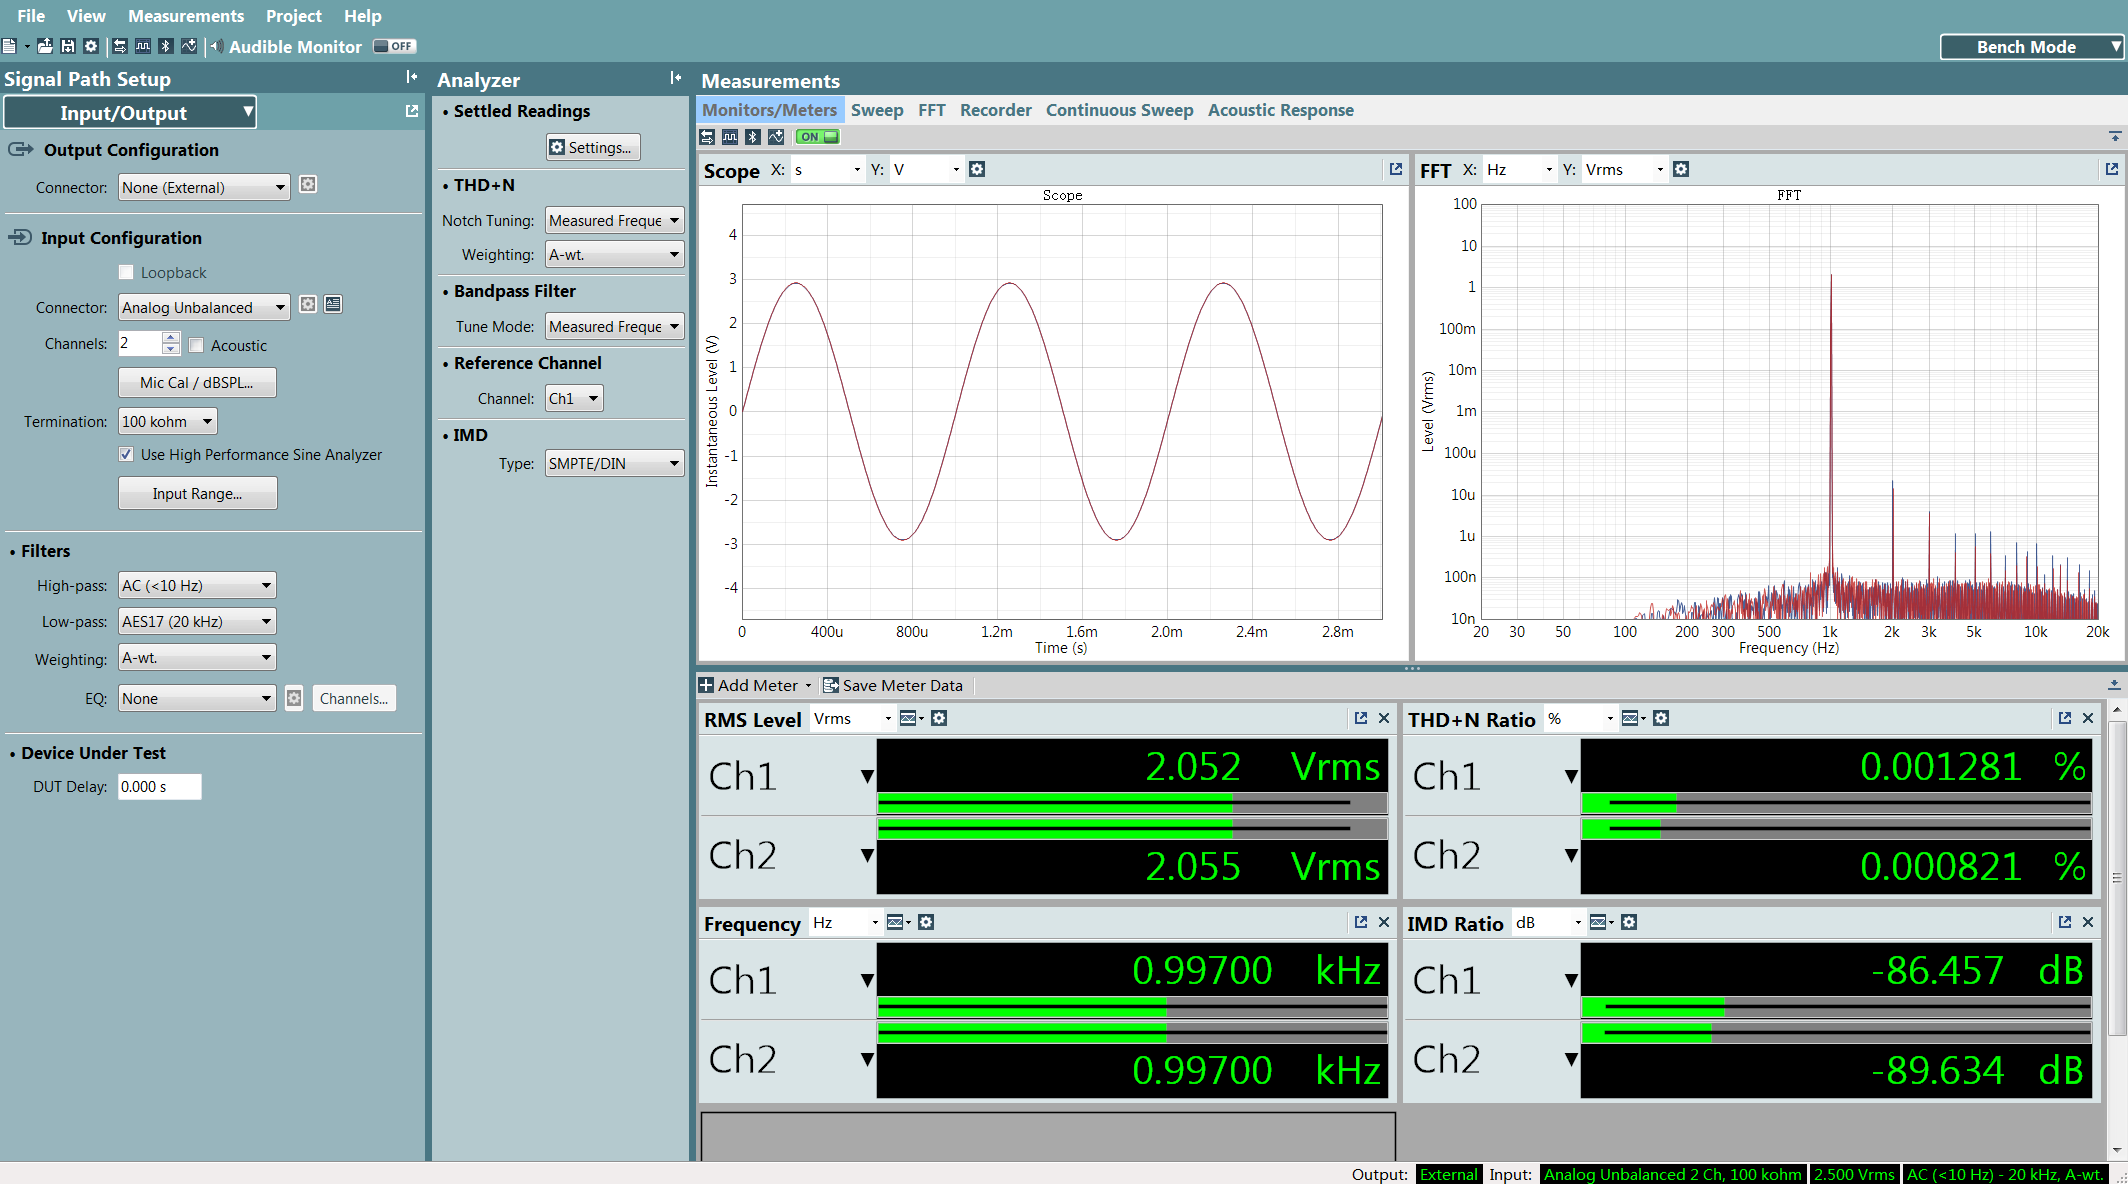The width and height of the screenshot is (2128, 1185).
Task: Expand the IMD Type SMPTE/DIN dropdown
Action: [614, 463]
